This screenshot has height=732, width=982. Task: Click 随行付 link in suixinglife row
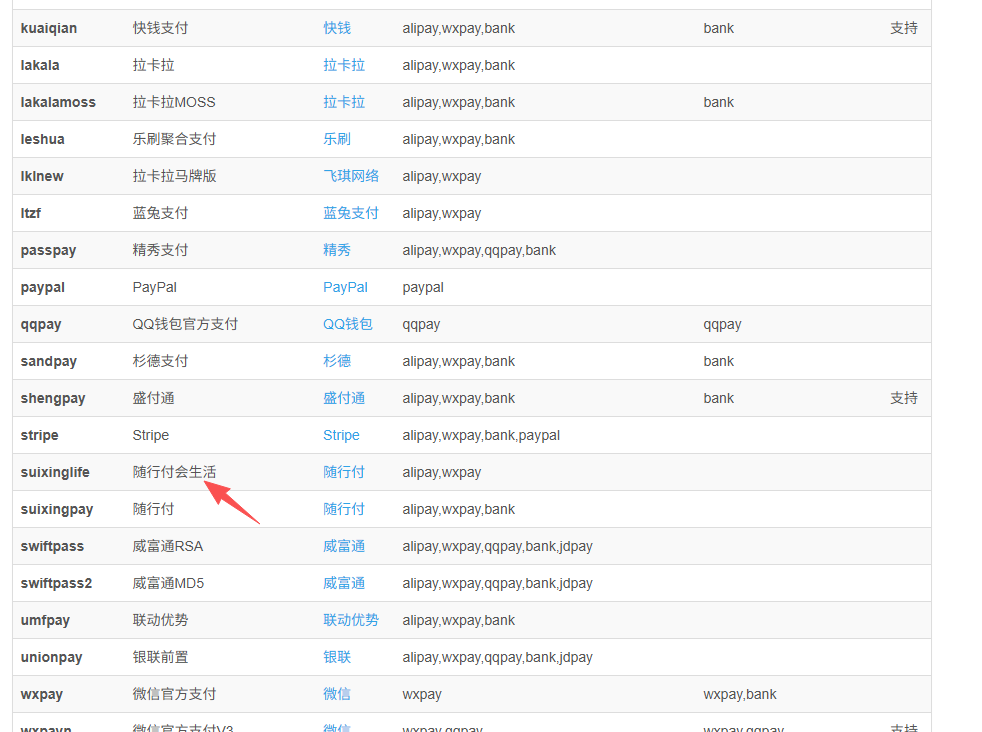344,472
